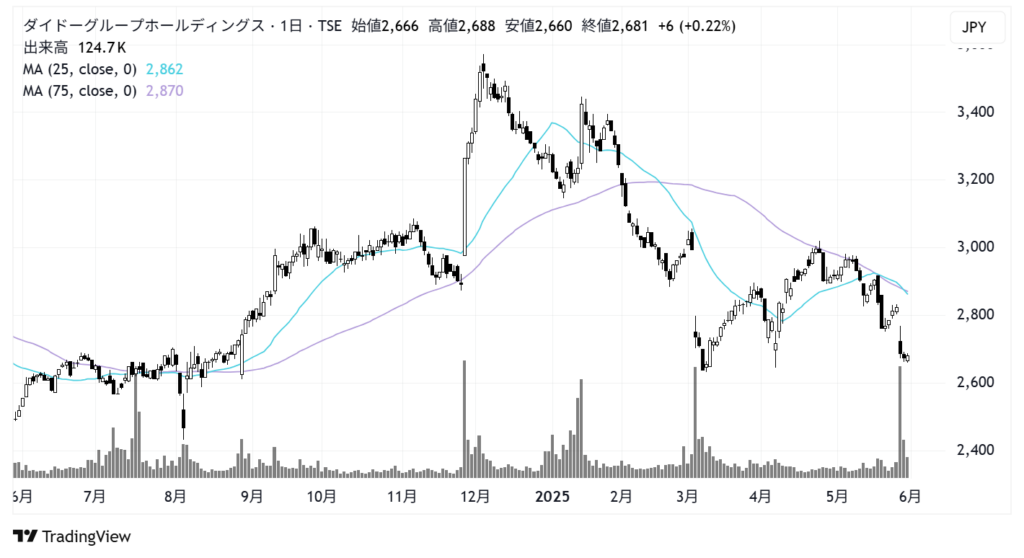Click the 10月 time axis label

tap(321, 497)
